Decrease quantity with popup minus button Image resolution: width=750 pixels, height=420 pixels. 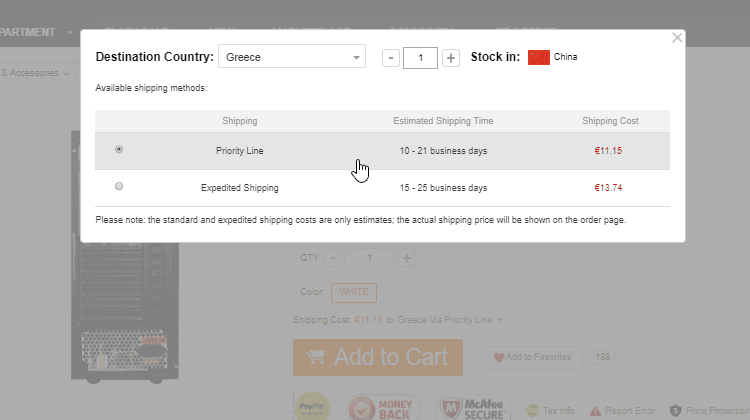(391, 58)
